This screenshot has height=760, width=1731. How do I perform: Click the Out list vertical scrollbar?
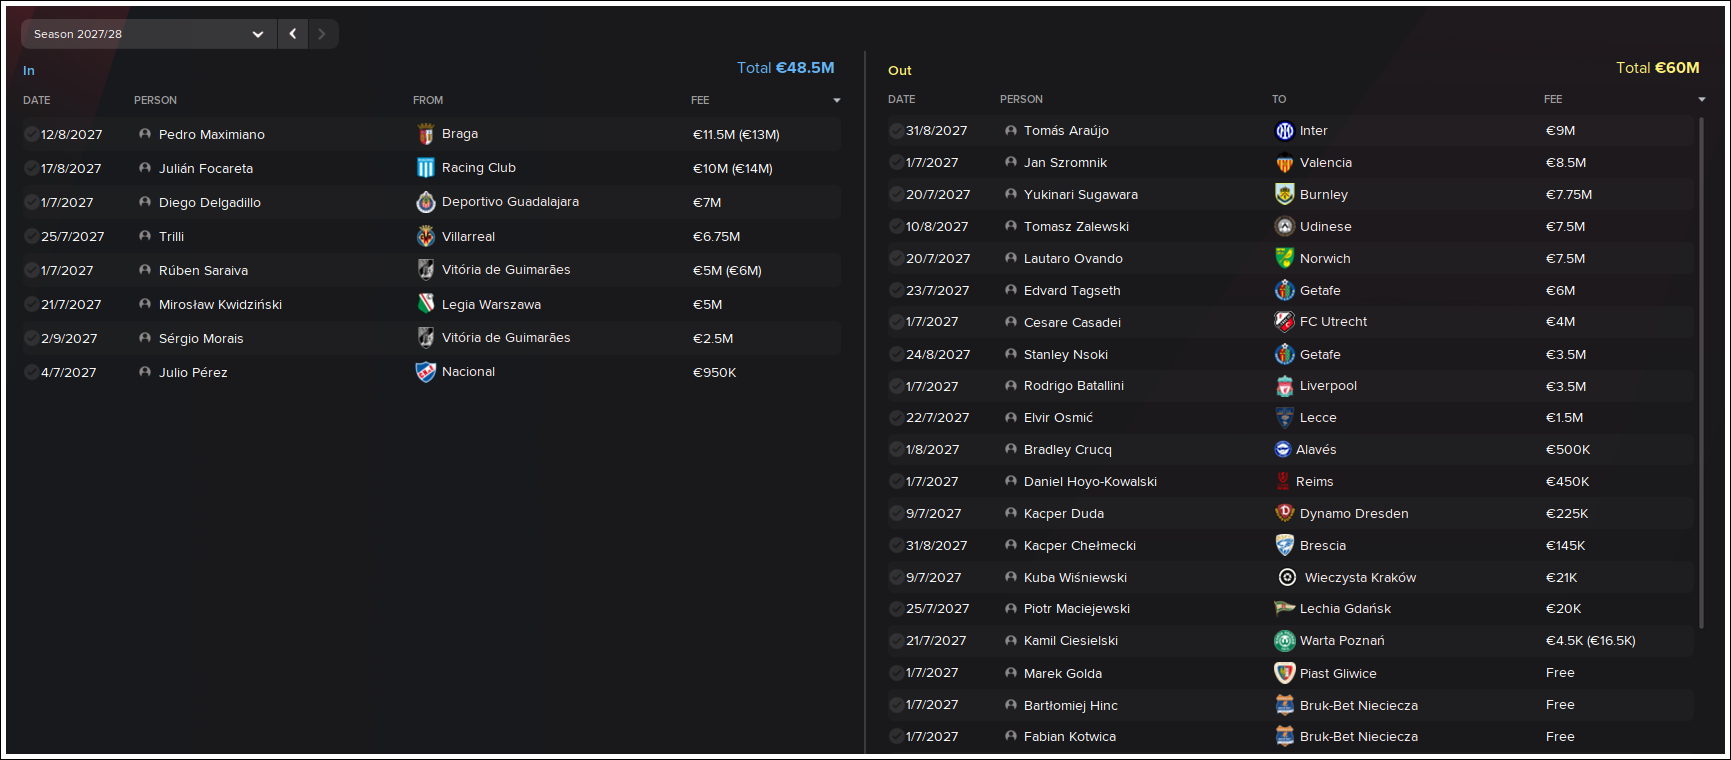[x=1702, y=372]
